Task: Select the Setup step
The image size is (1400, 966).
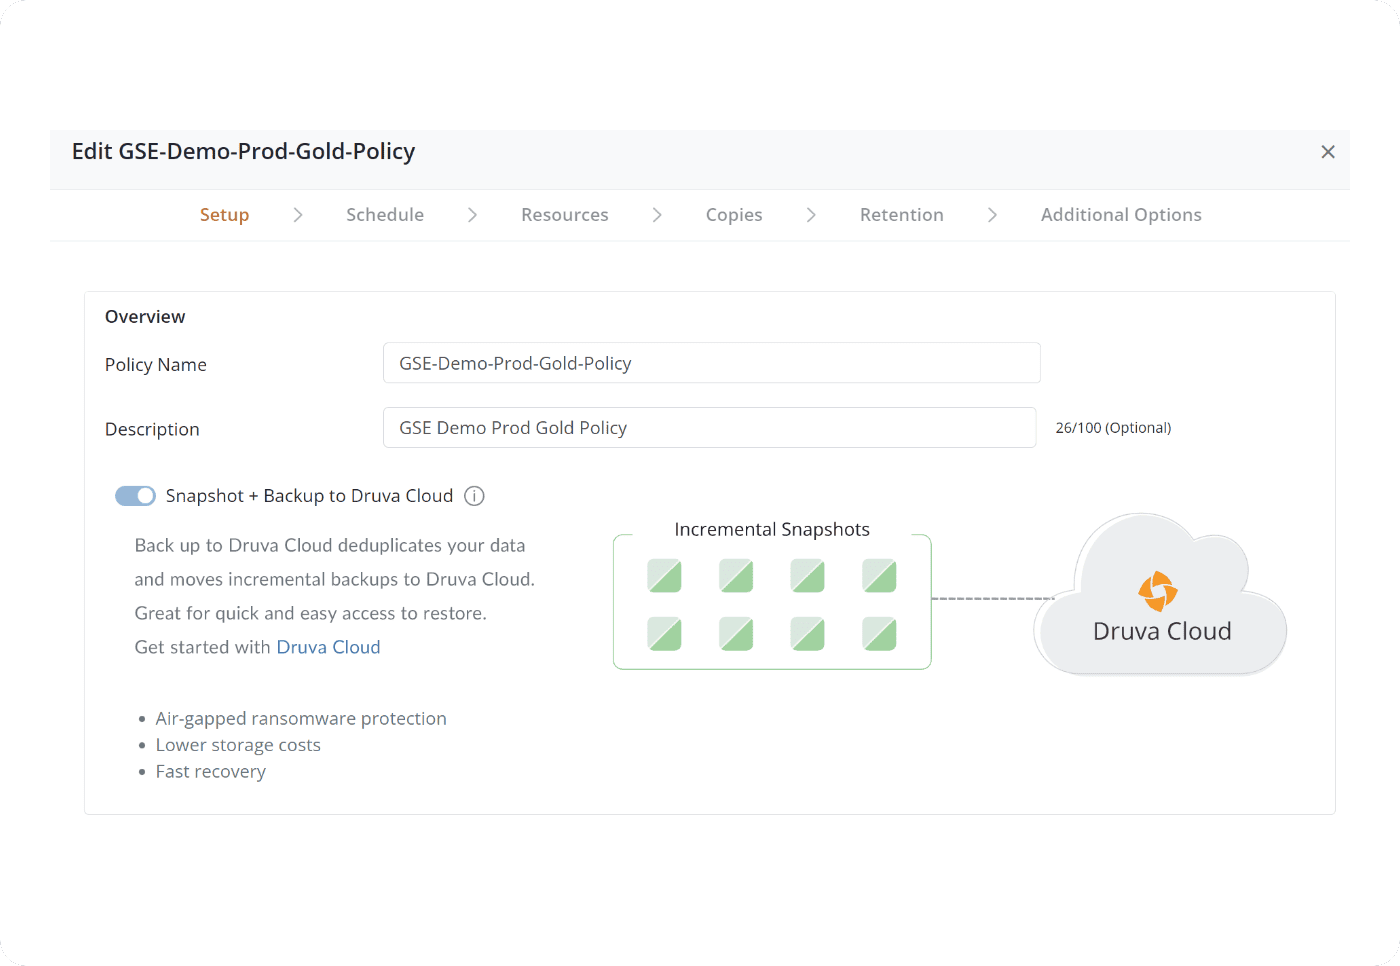Action: [x=224, y=215]
